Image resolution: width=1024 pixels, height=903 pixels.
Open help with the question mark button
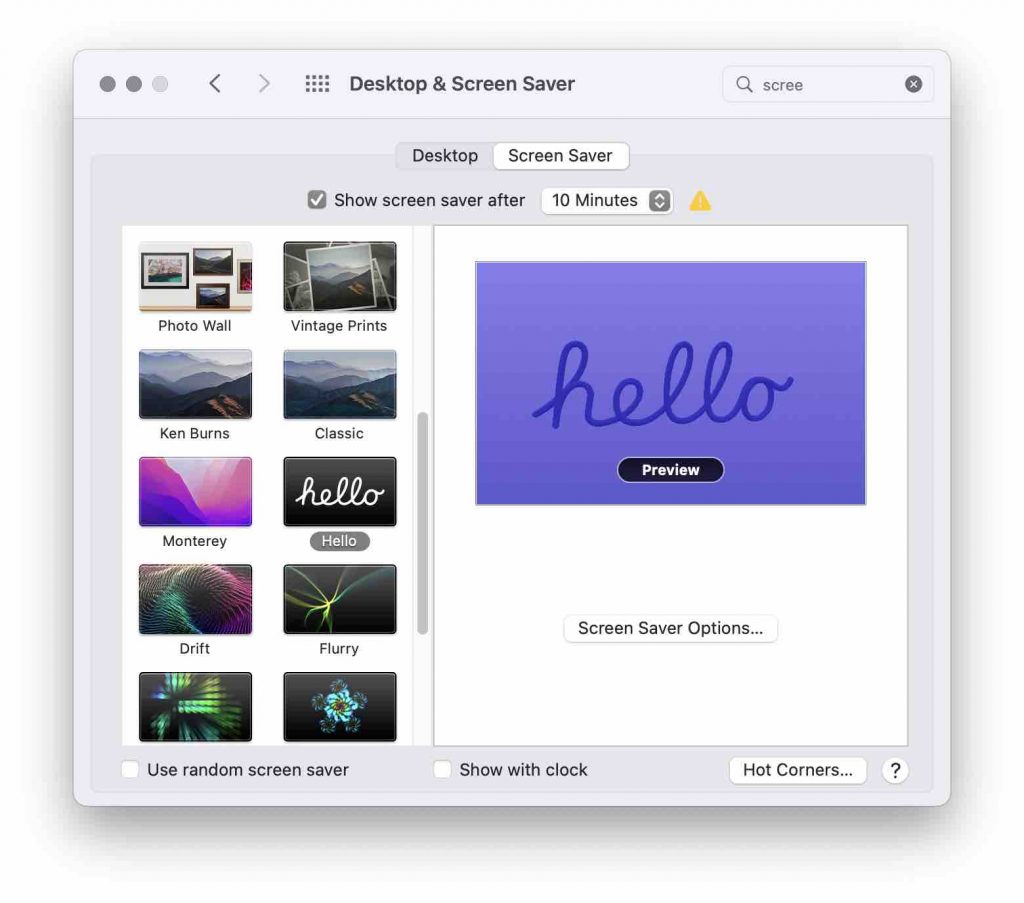(x=895, y=770)
